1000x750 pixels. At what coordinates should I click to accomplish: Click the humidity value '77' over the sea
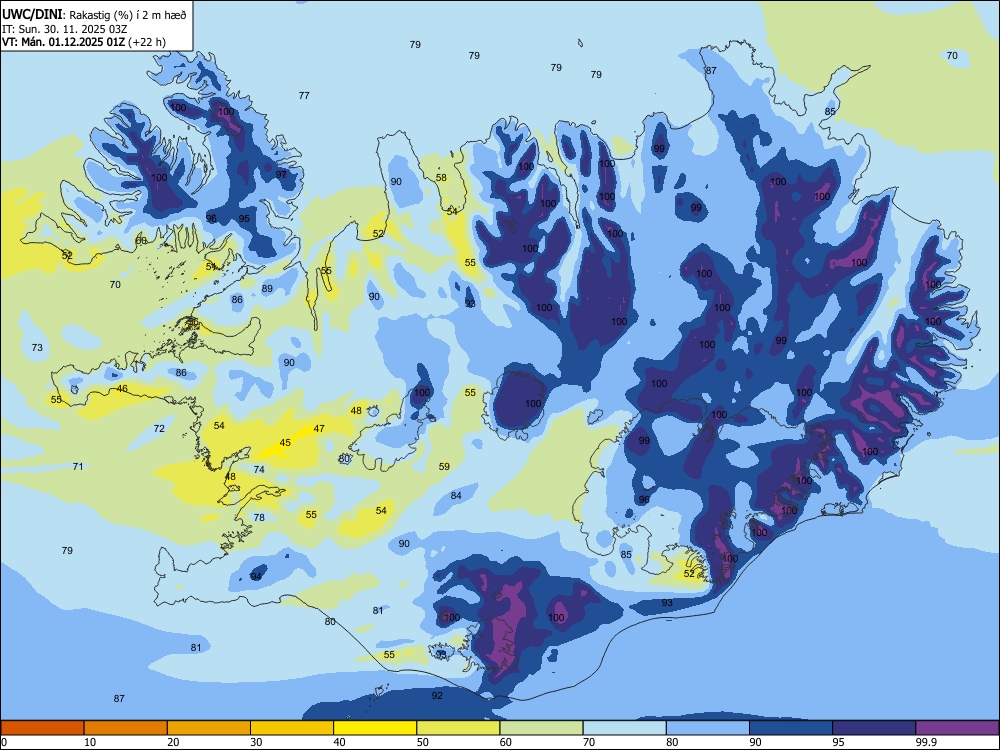click(304, 96)
